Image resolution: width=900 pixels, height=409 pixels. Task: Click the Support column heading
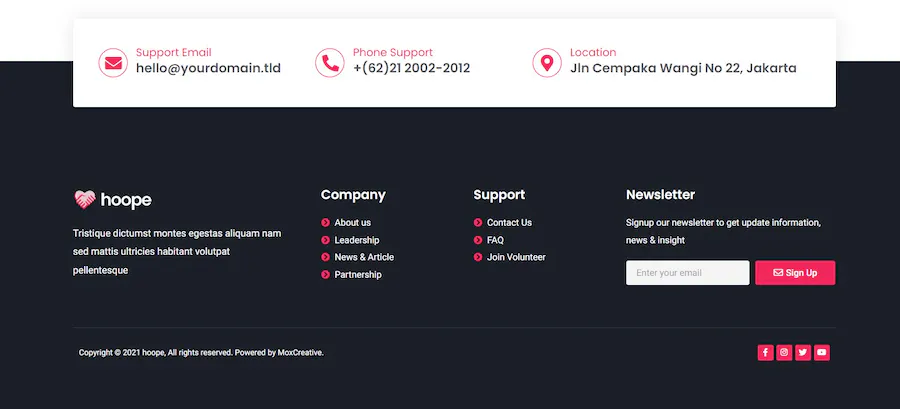click(499, 195)
